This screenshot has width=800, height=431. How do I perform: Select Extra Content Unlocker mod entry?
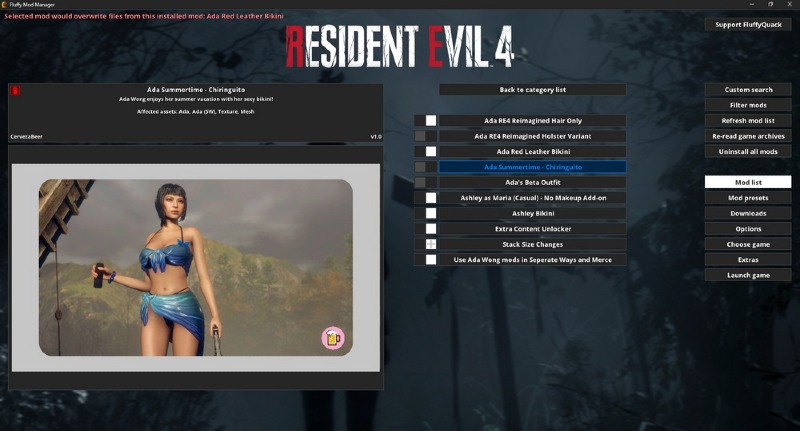click(533, 229)
